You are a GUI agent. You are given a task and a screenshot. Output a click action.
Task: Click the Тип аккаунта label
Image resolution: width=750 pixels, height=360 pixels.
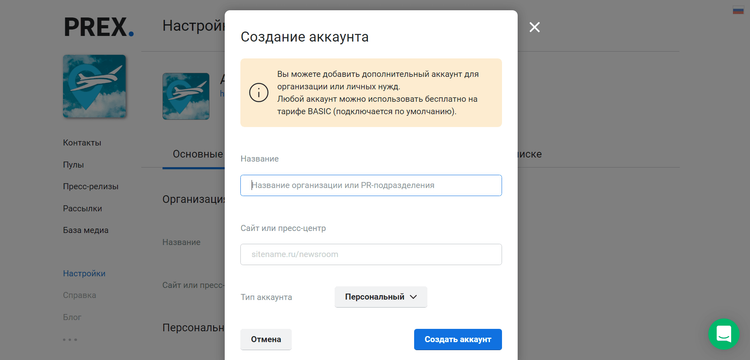point(266,297)
